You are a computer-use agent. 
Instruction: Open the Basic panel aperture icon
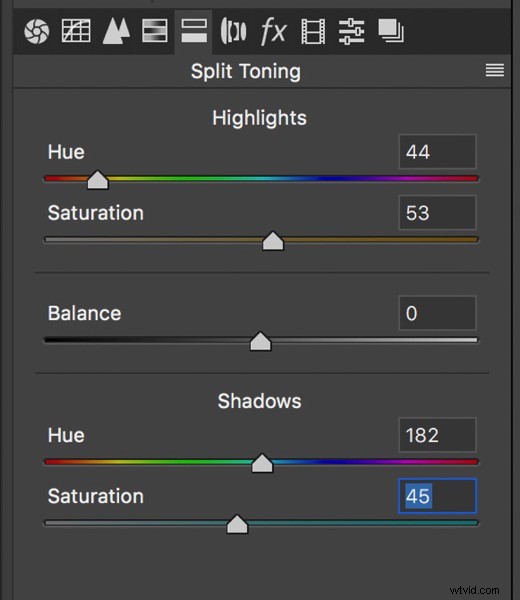(37, 31)
